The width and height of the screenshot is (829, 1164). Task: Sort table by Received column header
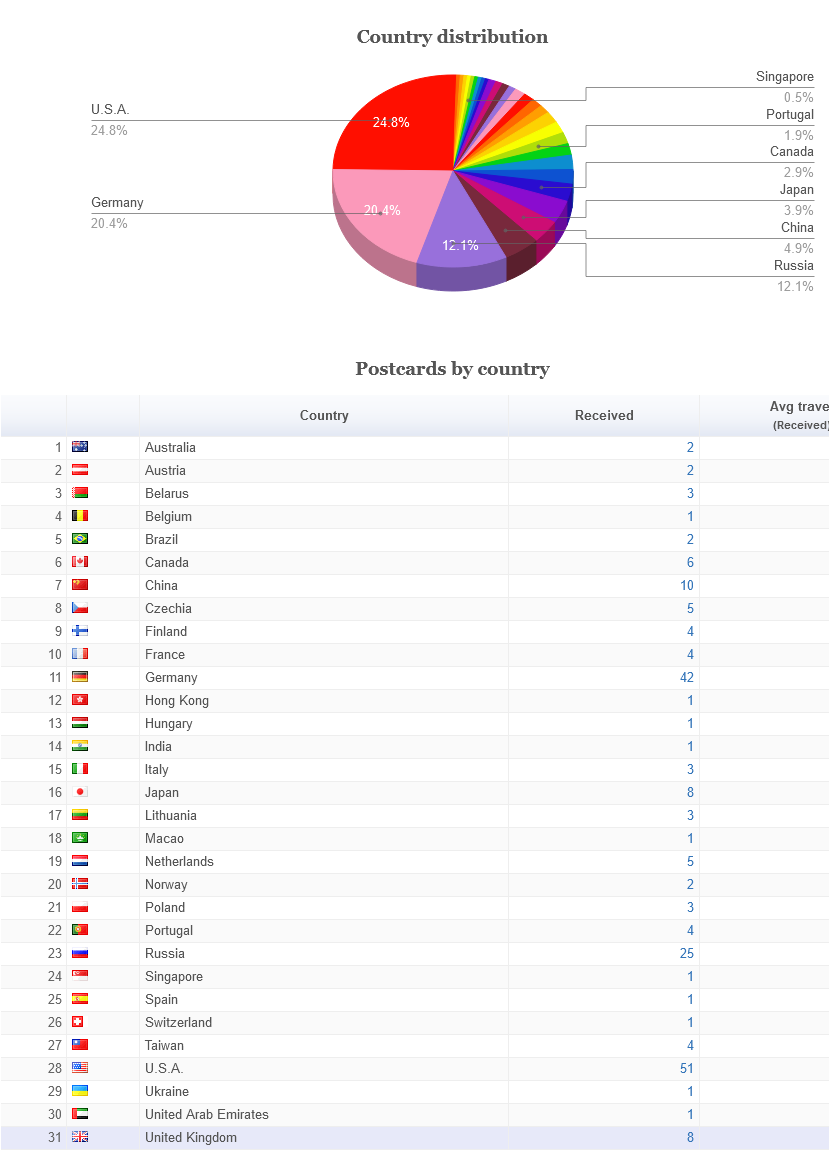tap(604, 416)
